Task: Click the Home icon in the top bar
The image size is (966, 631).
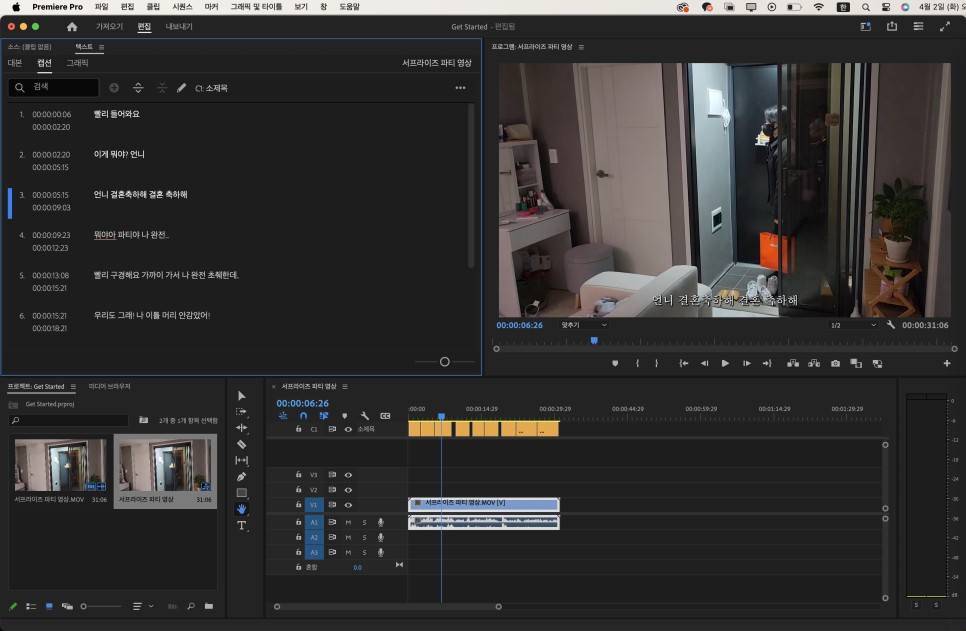Action: pos(71,27)
